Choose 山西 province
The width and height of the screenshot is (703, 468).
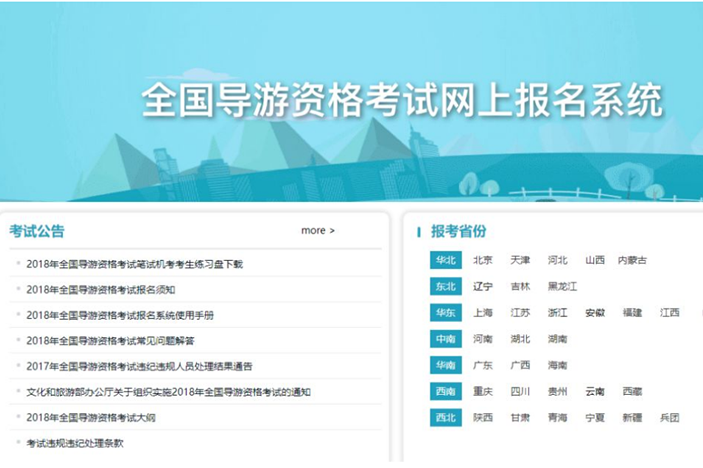pyautogui.click(x=595, y=260)
